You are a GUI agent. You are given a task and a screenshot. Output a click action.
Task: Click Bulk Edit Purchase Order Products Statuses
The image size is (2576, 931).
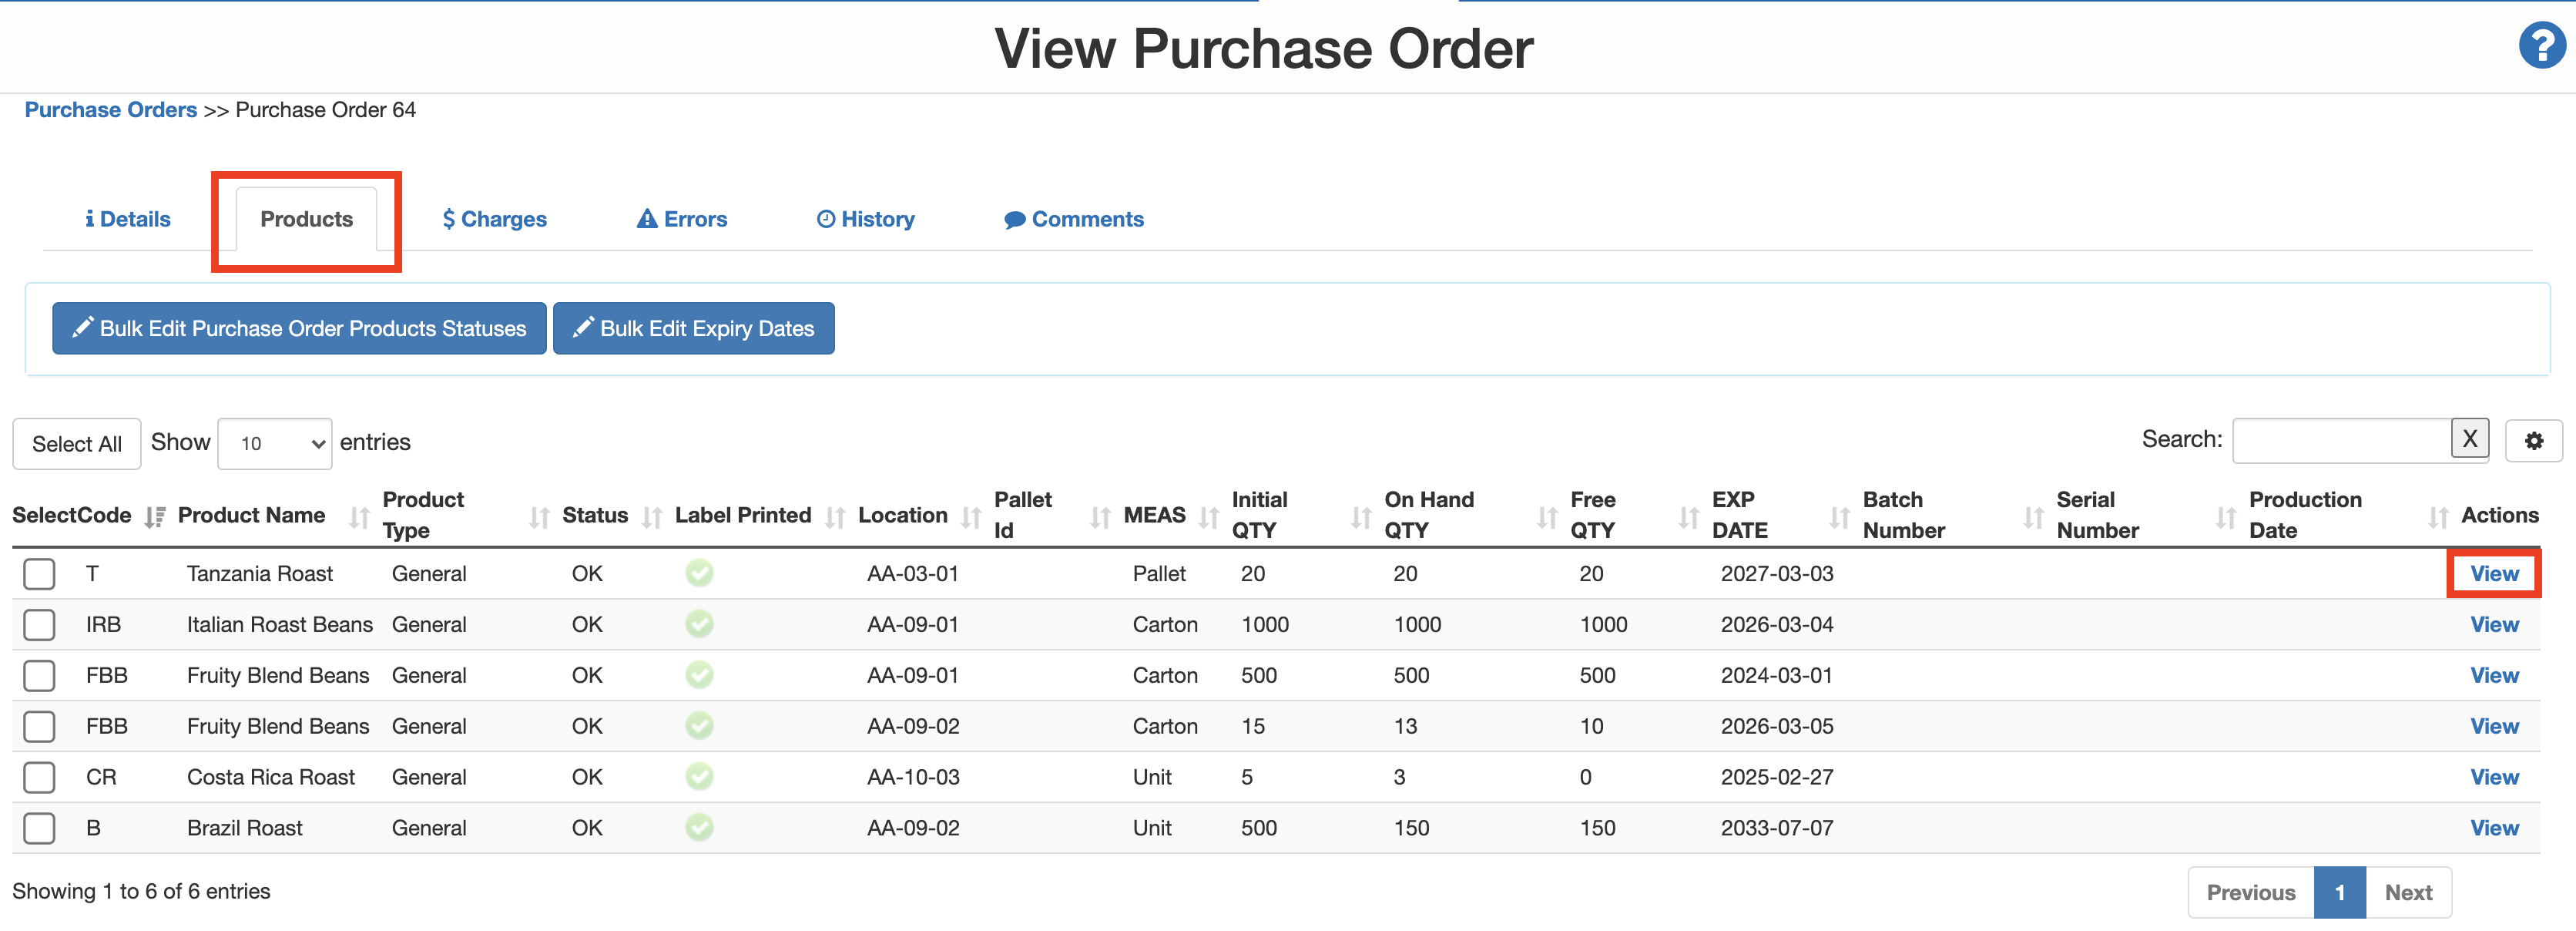(299, 328)
